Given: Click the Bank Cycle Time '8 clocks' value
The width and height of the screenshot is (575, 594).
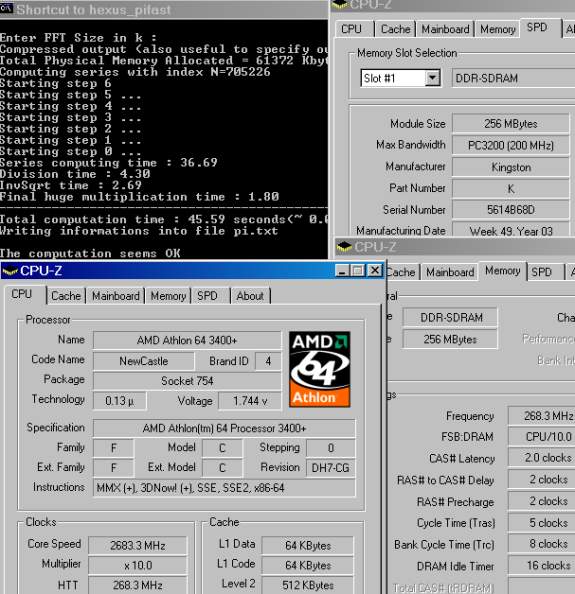Looking at the screenshot, I should [x=542, y=544].
